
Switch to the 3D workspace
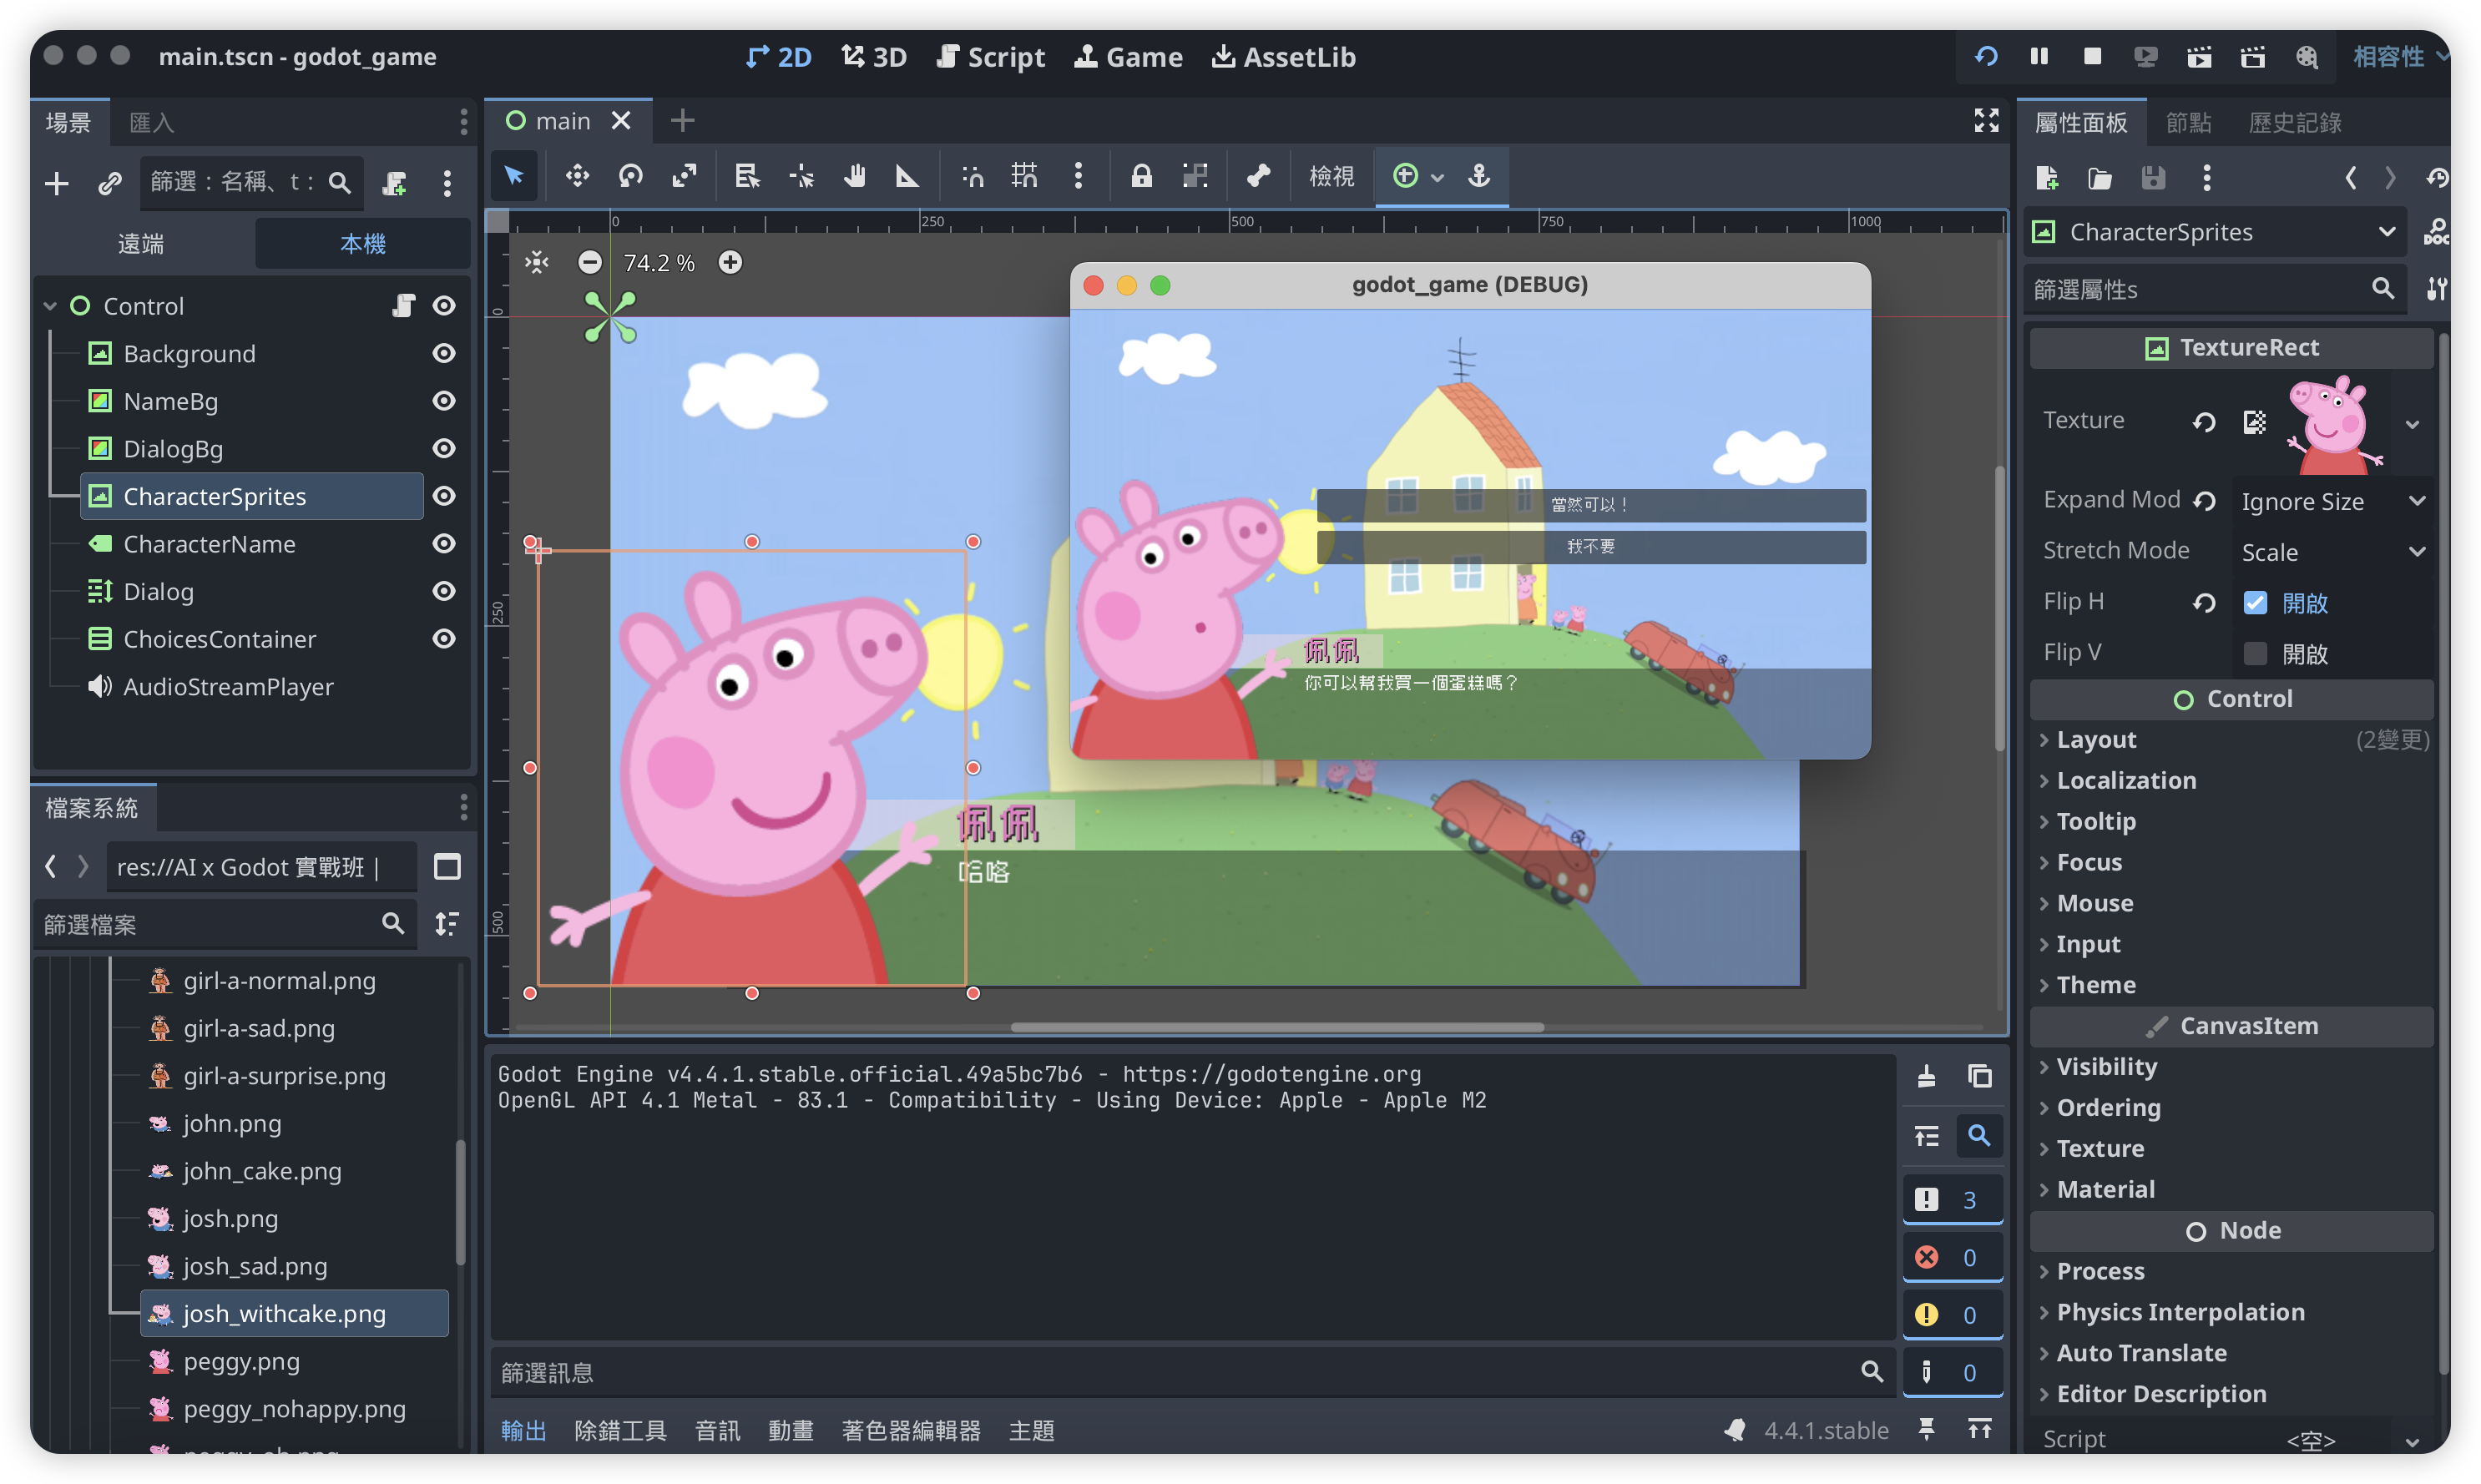[874, 57]
